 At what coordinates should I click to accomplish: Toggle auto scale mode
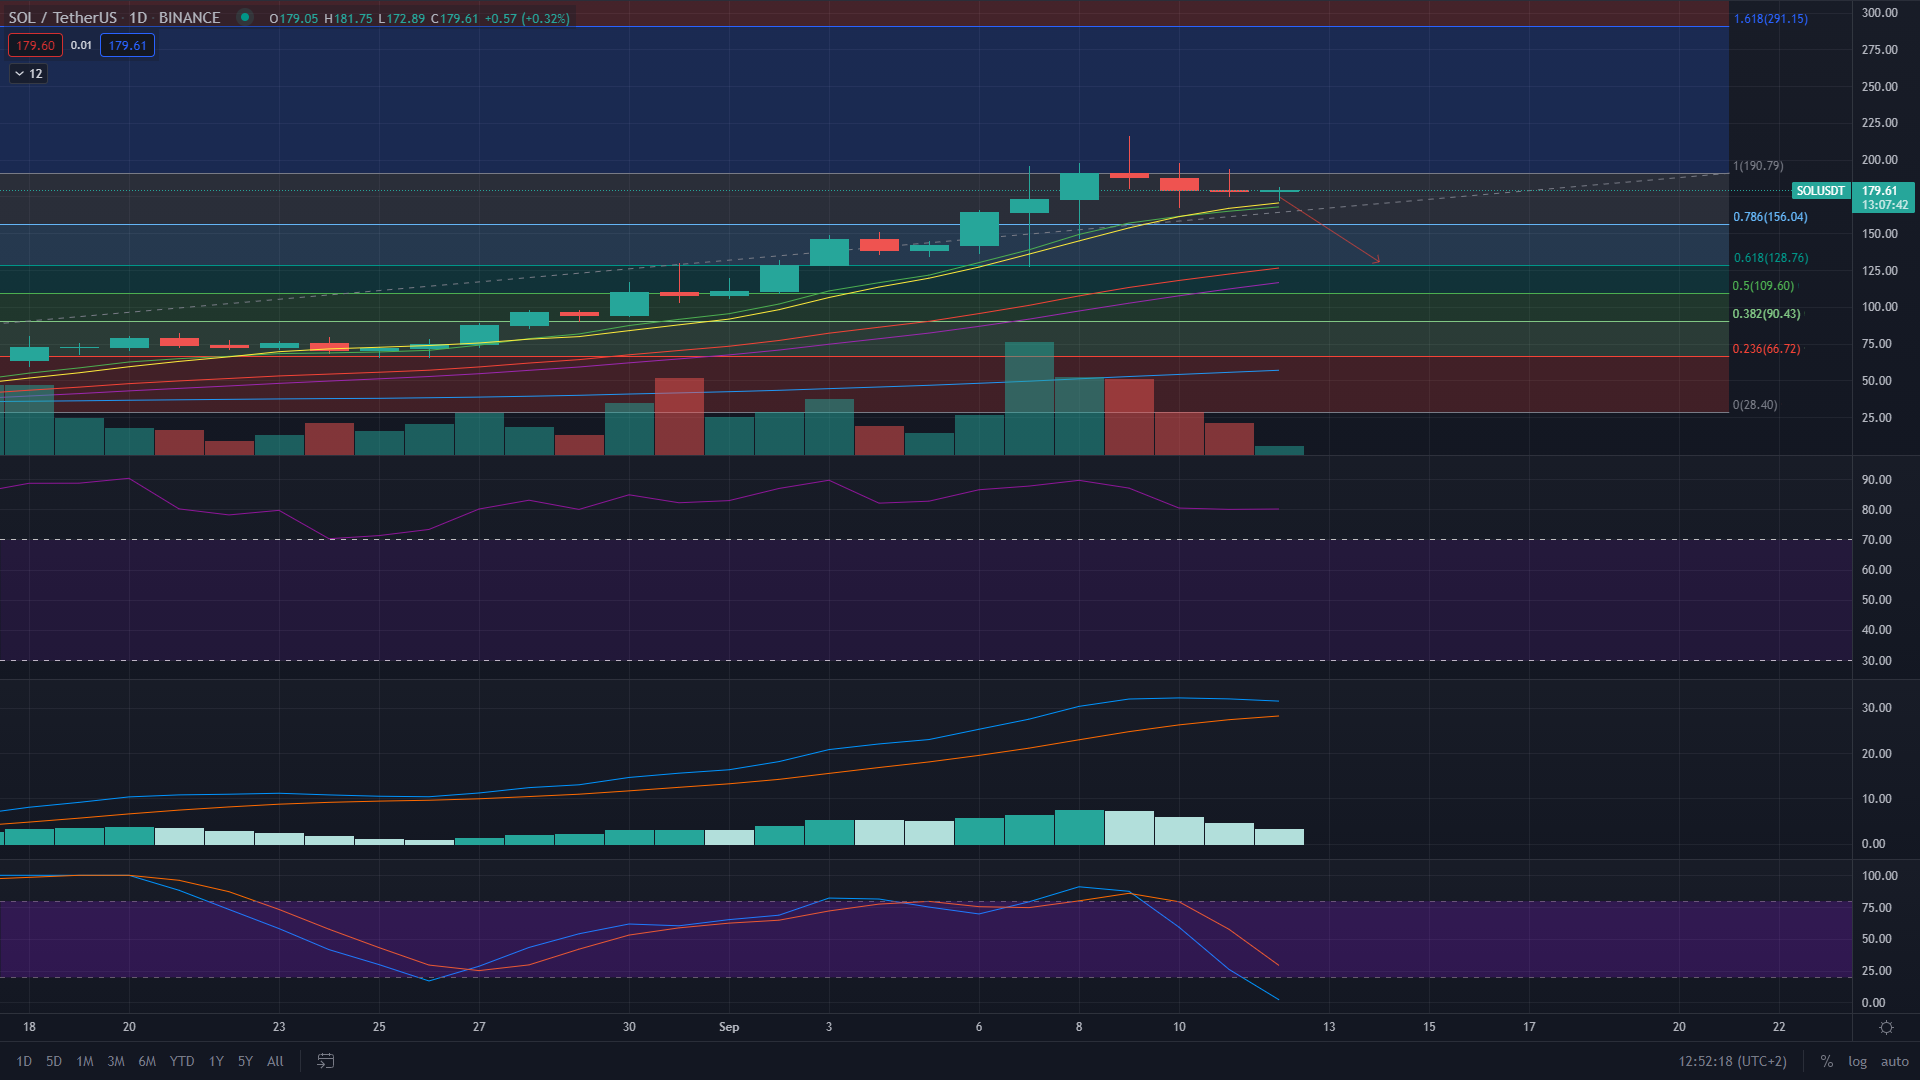click(1894, 1061)
